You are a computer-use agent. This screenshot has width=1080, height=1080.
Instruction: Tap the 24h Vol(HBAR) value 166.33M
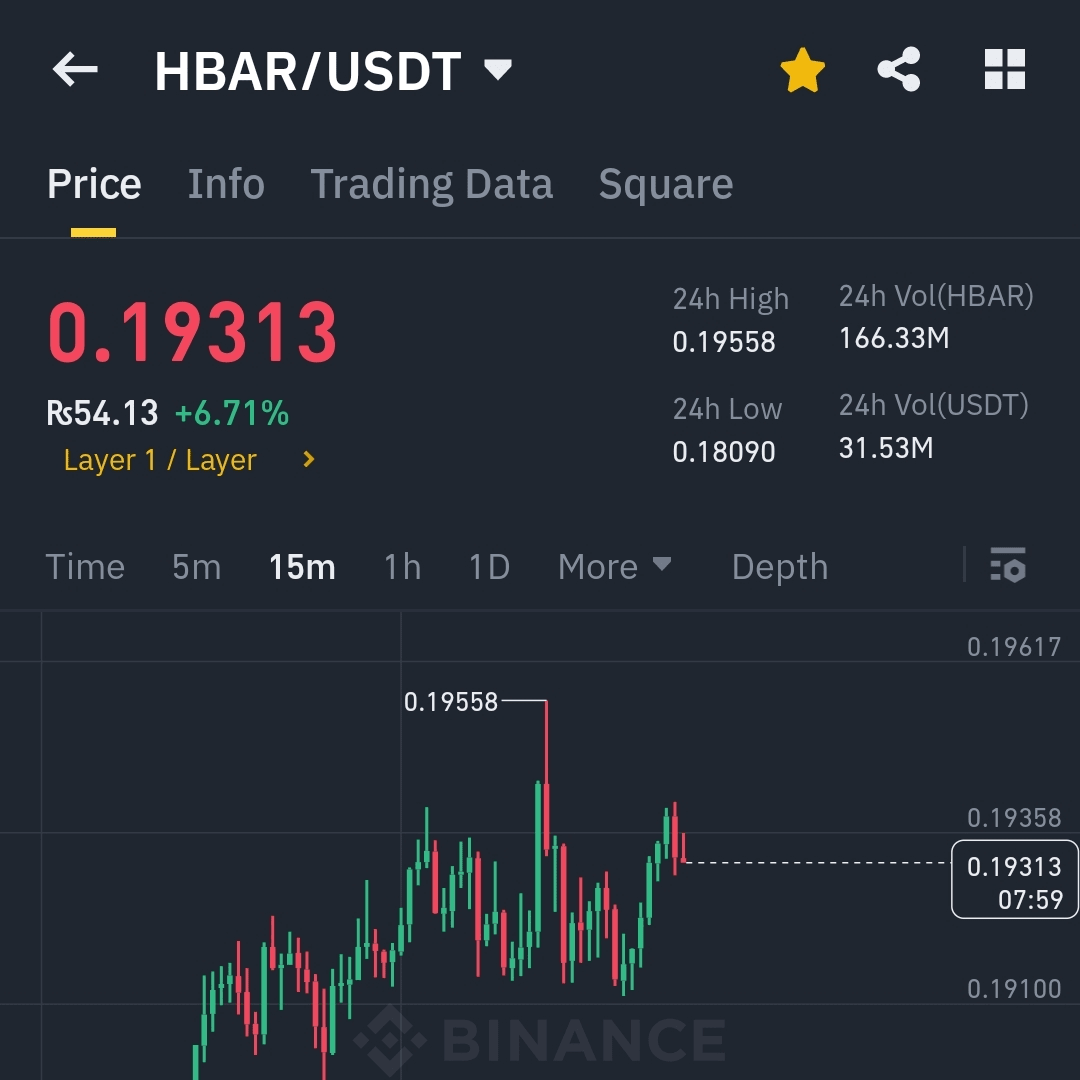(x=894, y=338)
